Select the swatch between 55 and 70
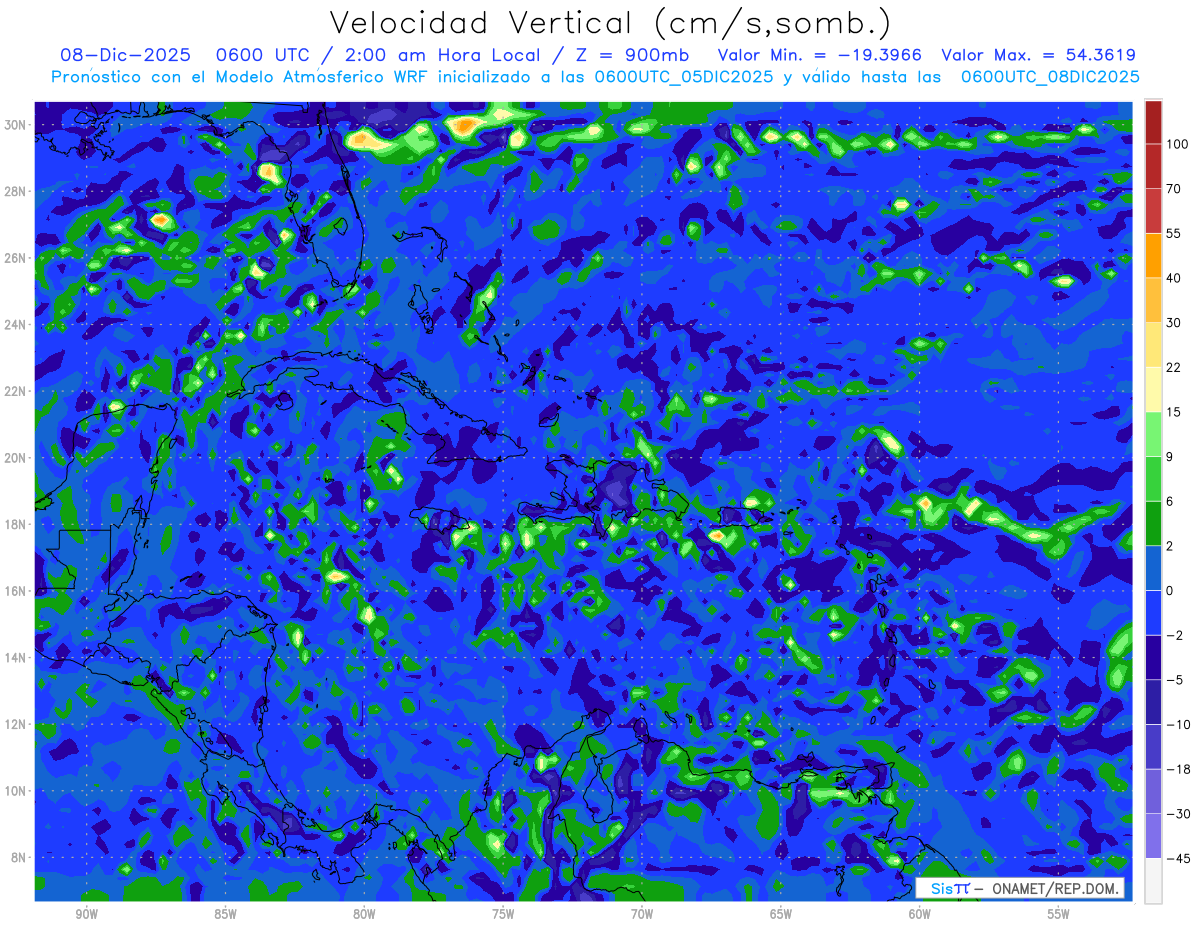 [x=1153, y=211]
